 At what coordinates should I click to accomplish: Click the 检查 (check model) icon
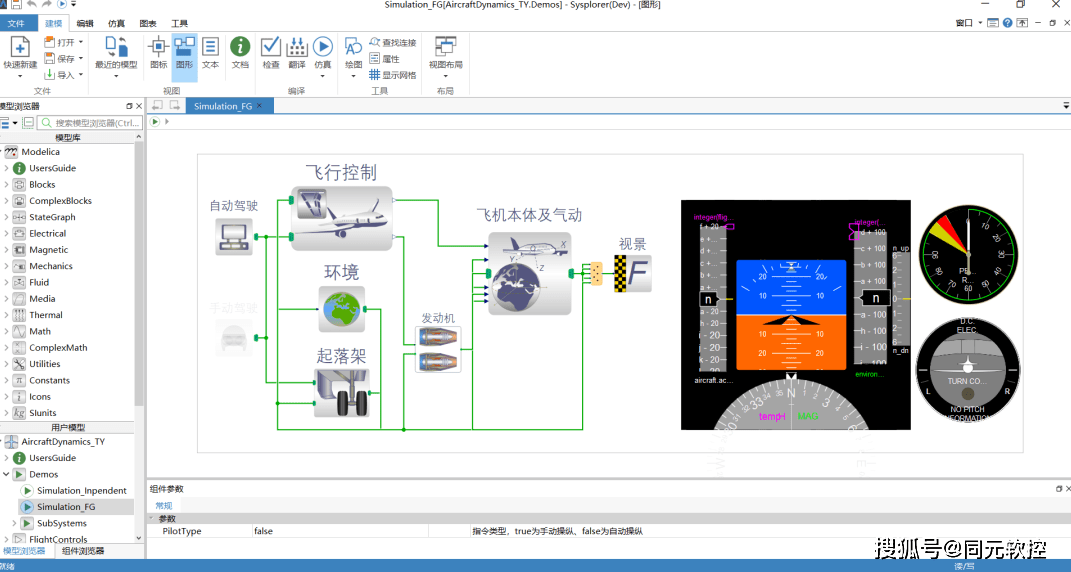pos(271,52)
